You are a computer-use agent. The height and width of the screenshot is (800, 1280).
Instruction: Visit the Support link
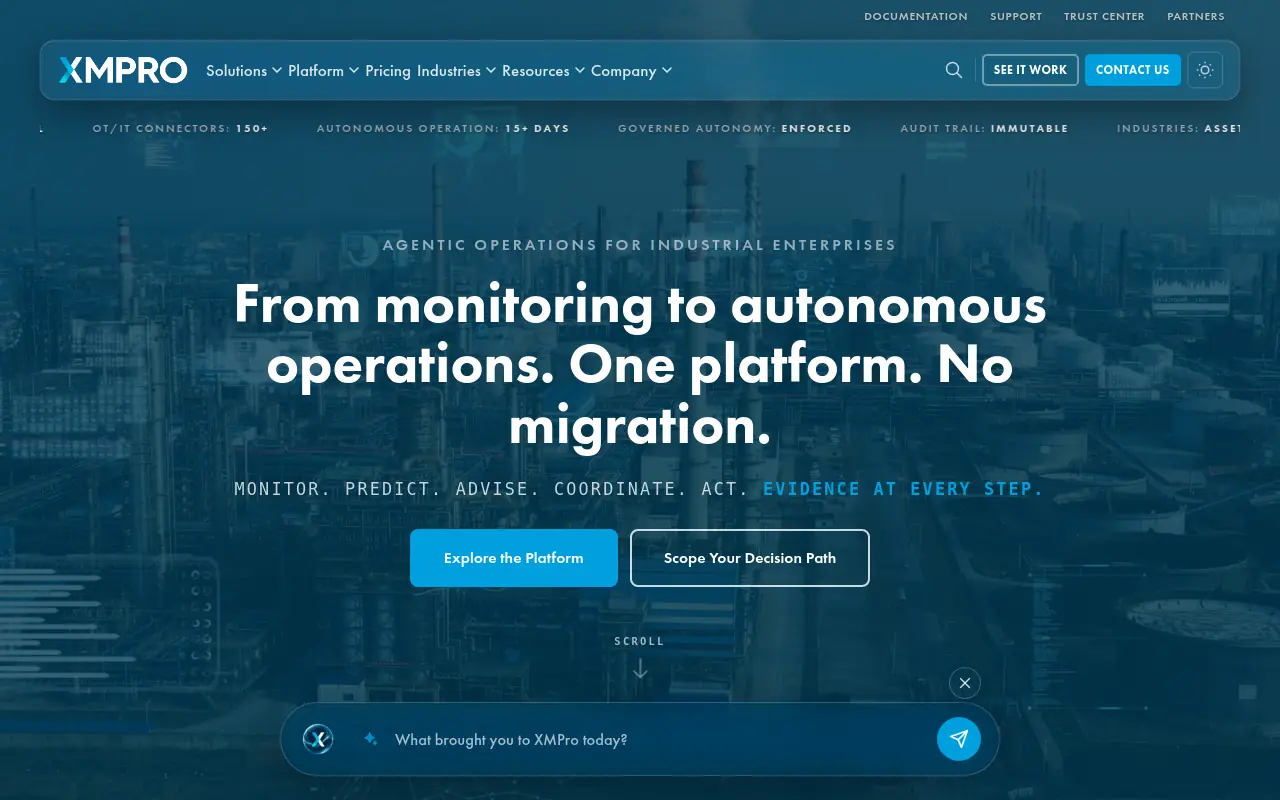tap(1016, 16)
